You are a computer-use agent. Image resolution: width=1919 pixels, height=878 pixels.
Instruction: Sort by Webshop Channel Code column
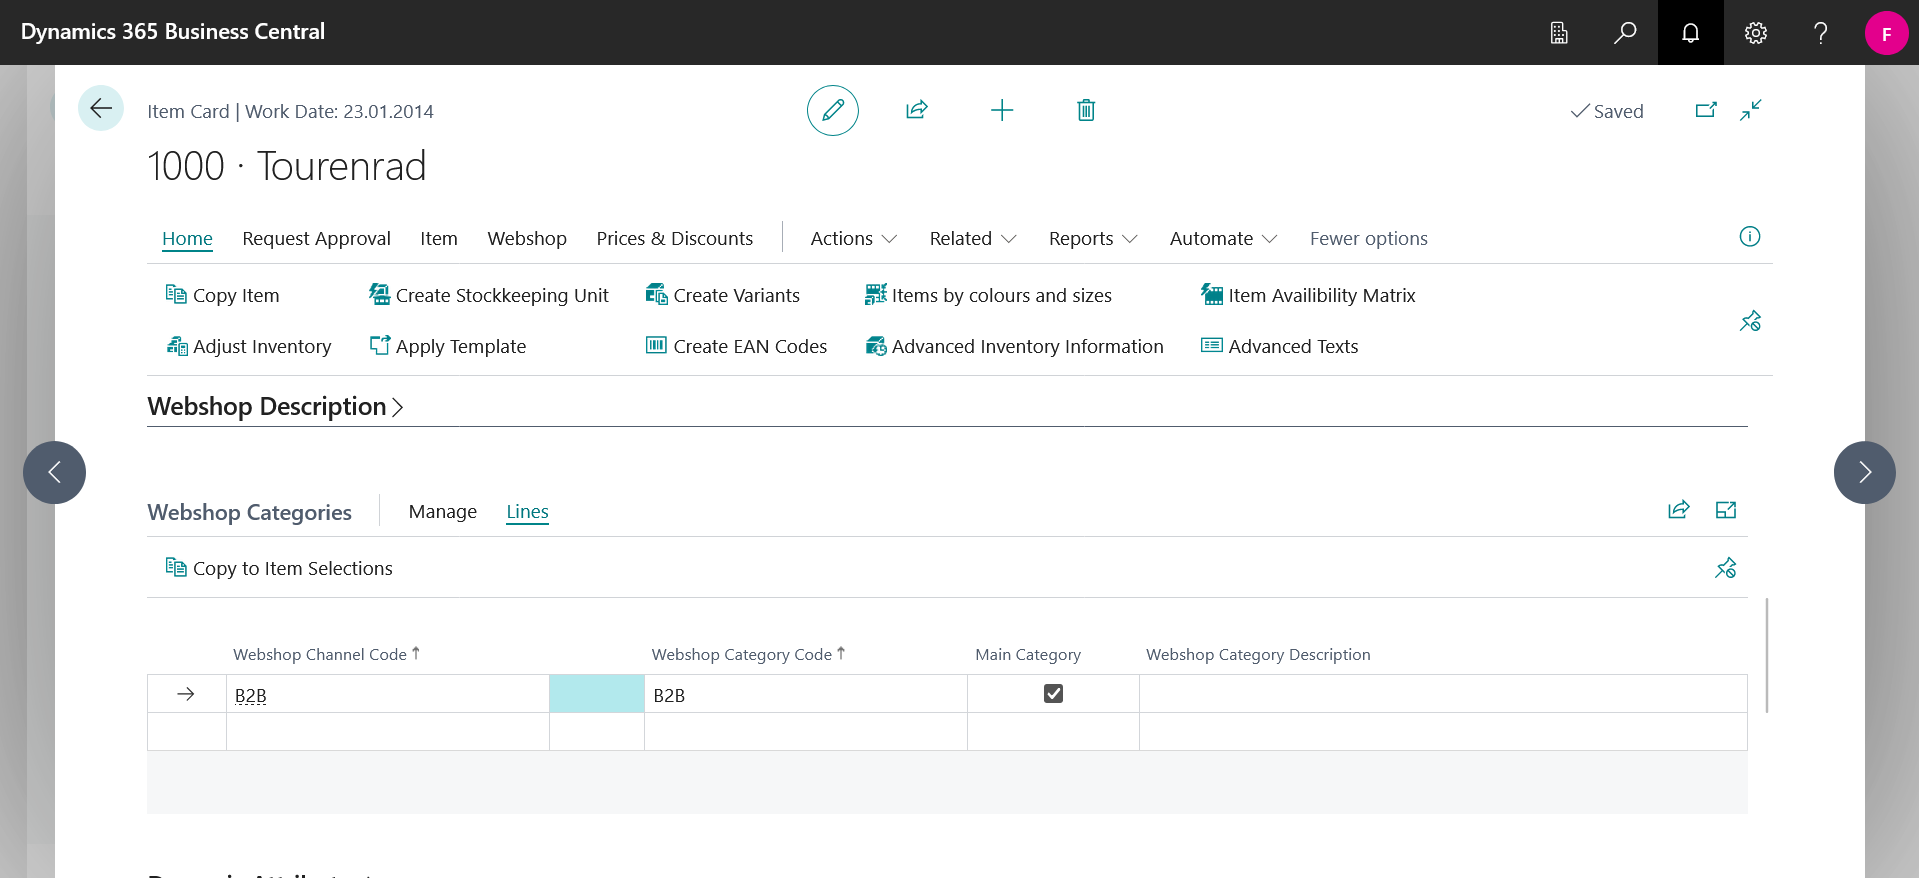[326, 654]
